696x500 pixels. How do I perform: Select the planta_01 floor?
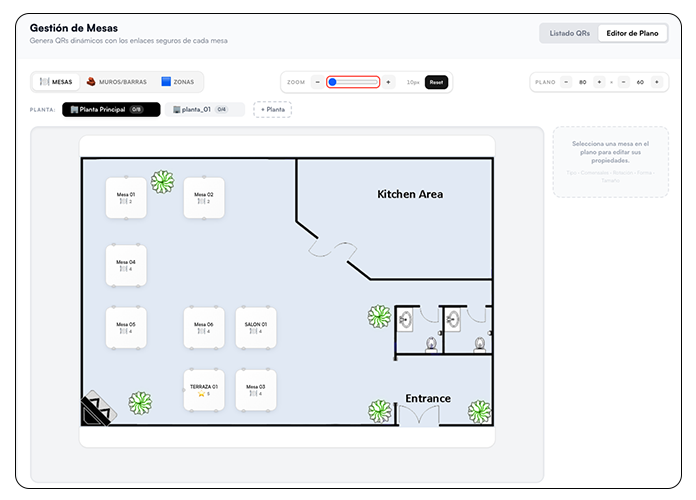coord(205,110)
